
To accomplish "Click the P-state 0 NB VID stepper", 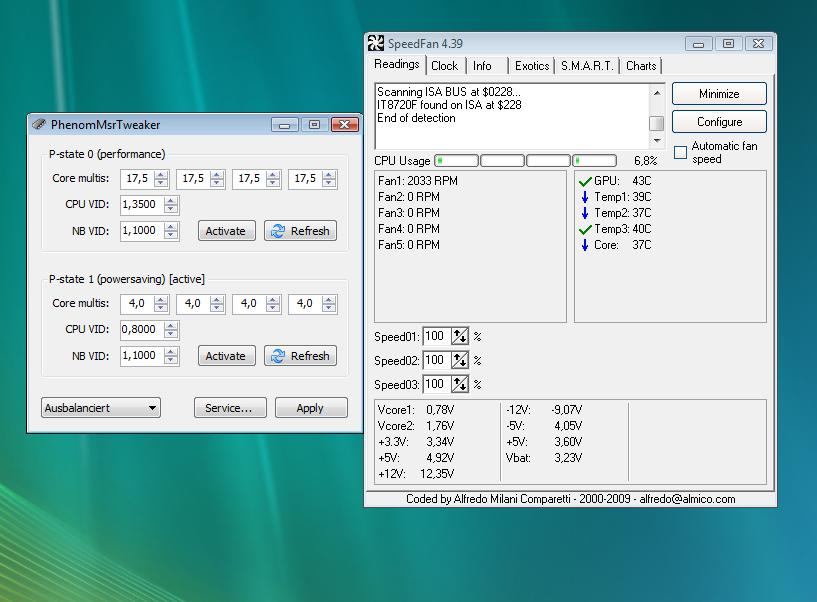I will click(x=171, y=231).
